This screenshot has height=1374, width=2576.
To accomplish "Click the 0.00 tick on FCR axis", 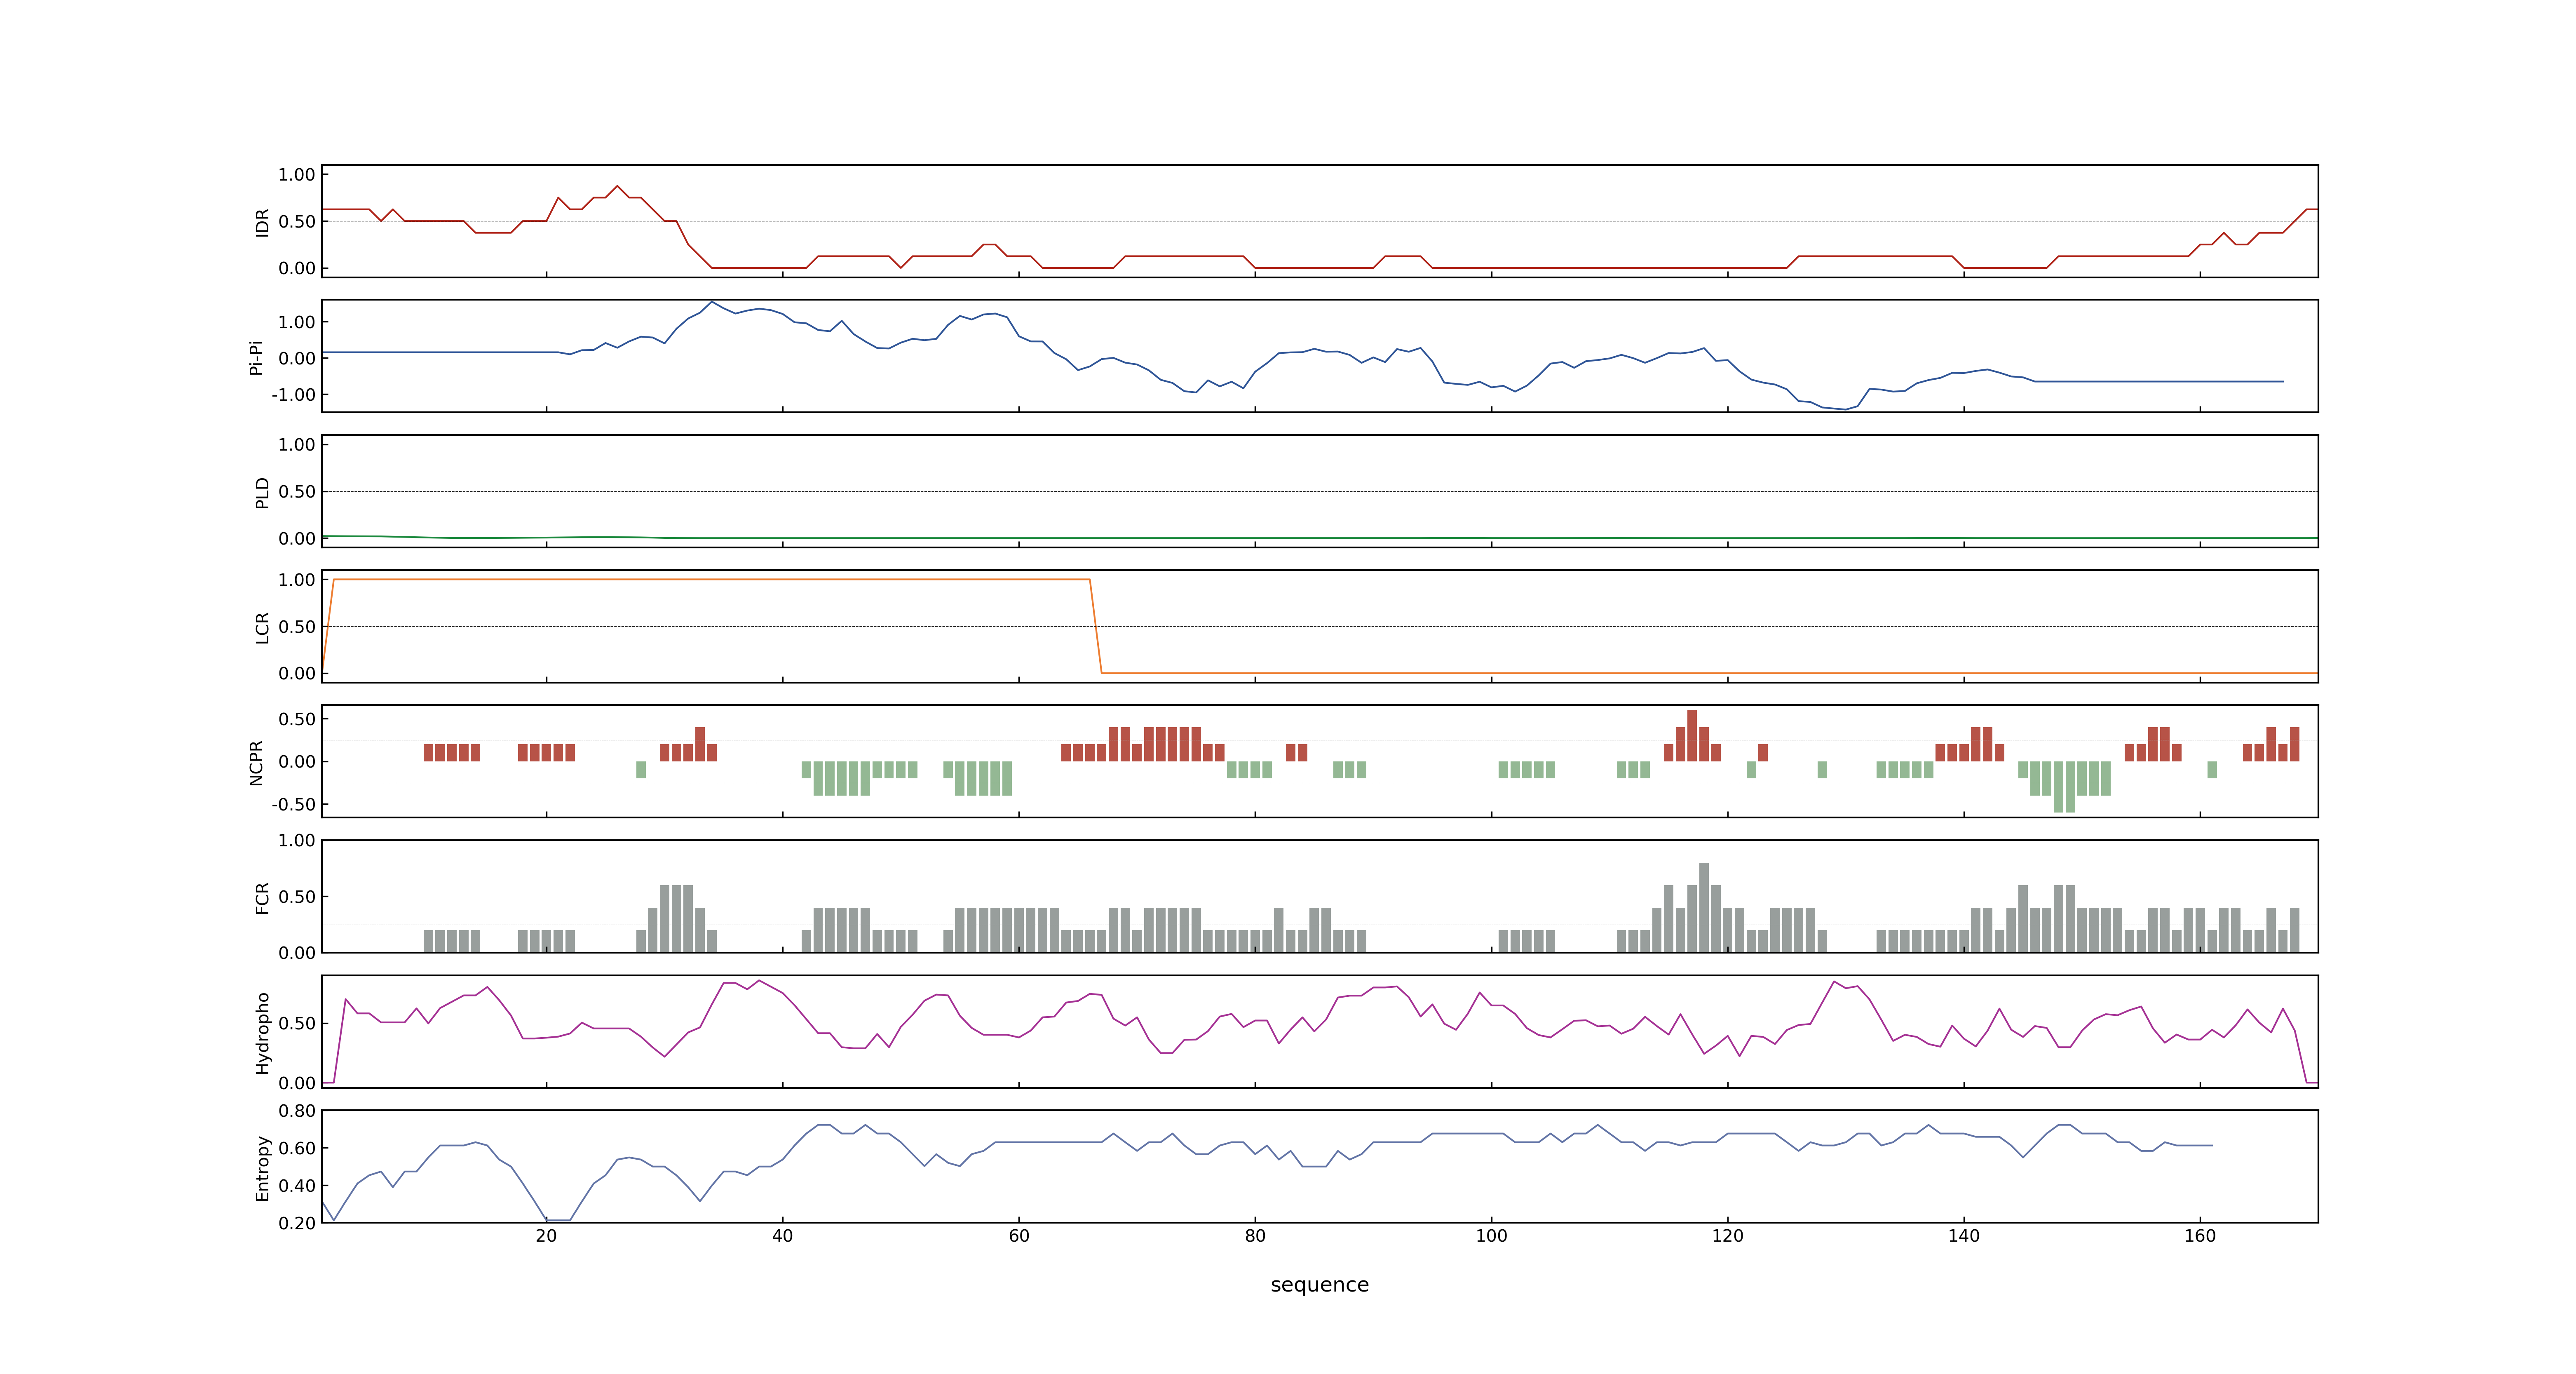I will coord(297,953).
